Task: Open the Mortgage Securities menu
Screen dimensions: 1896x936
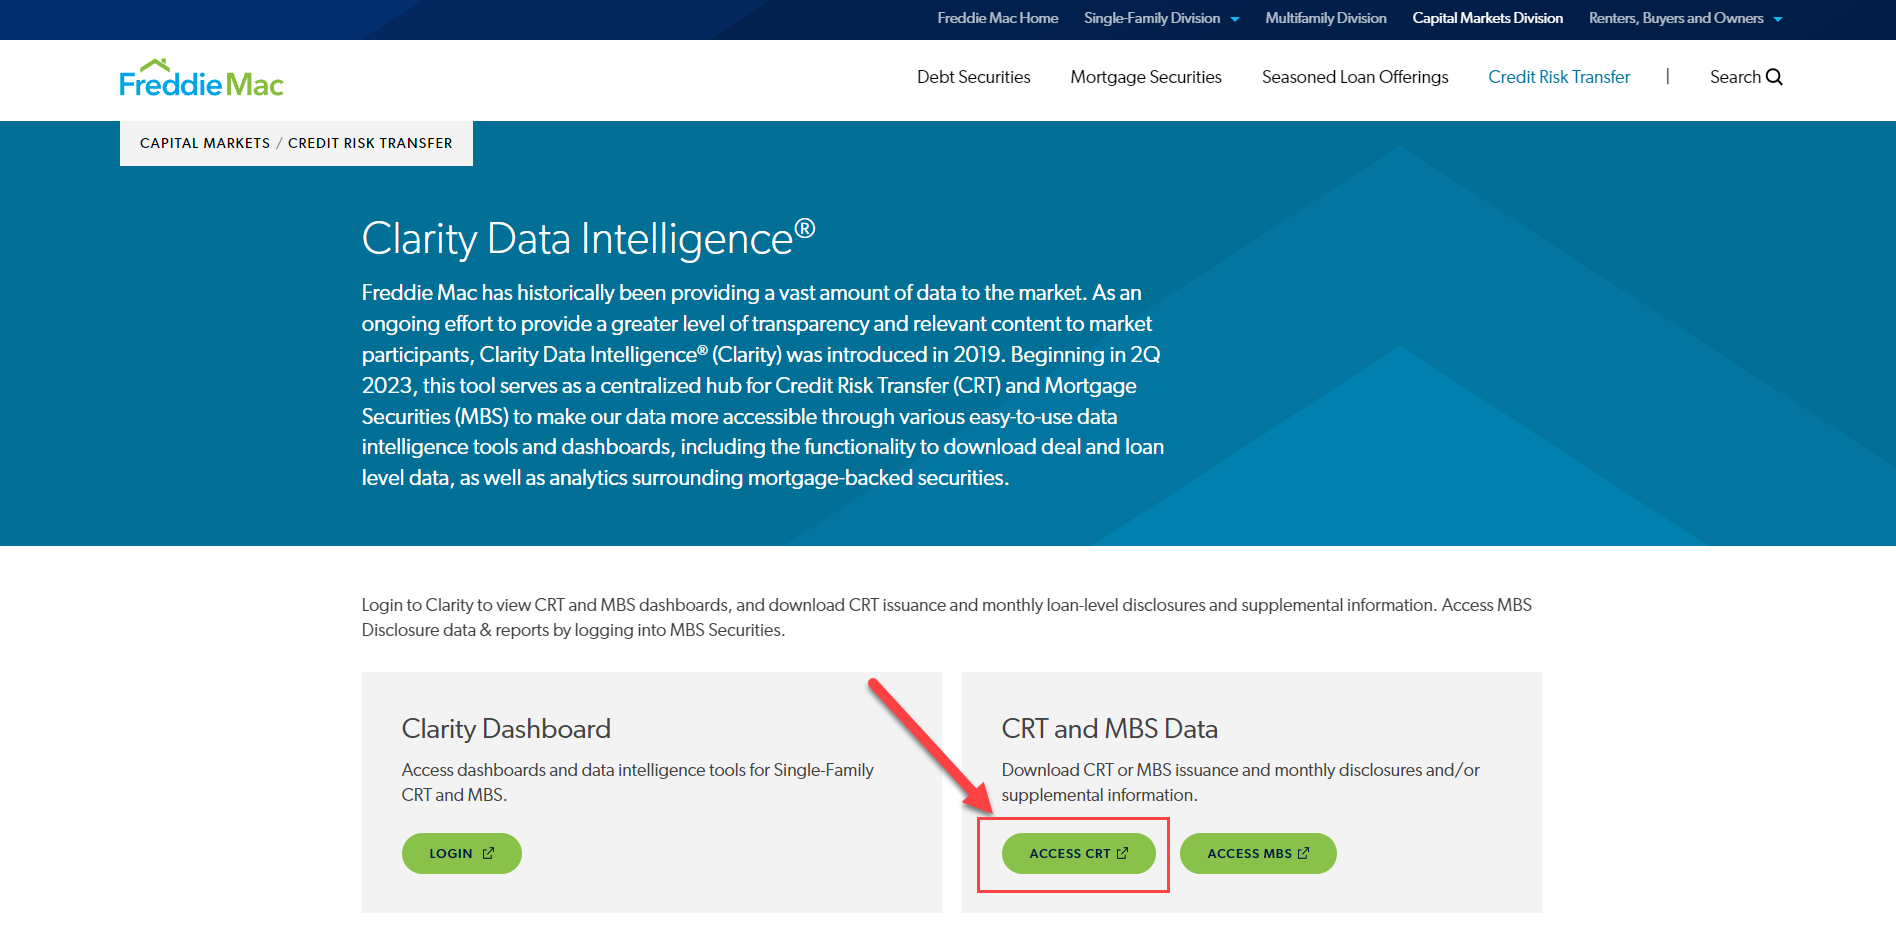Action: tap(1146, 77)
